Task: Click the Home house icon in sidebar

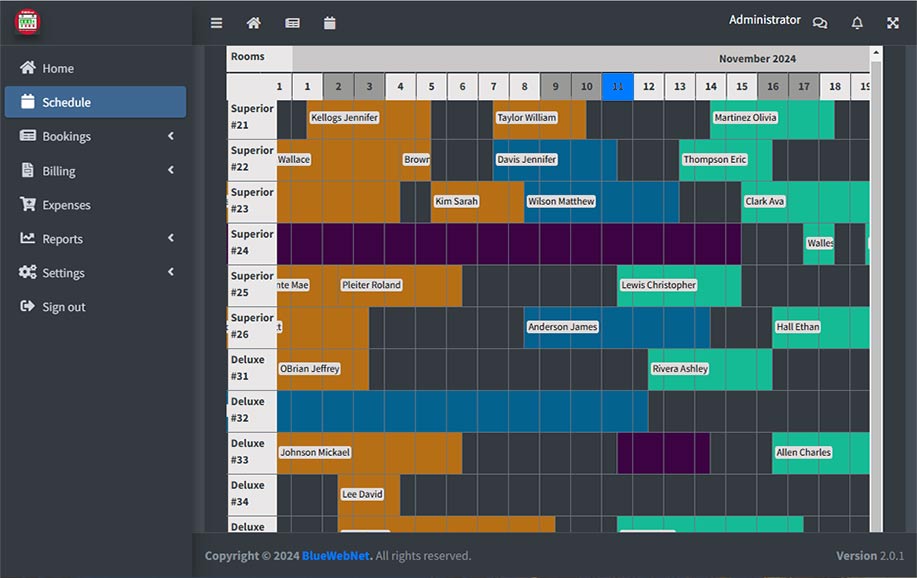Action: tap(27, 67)
